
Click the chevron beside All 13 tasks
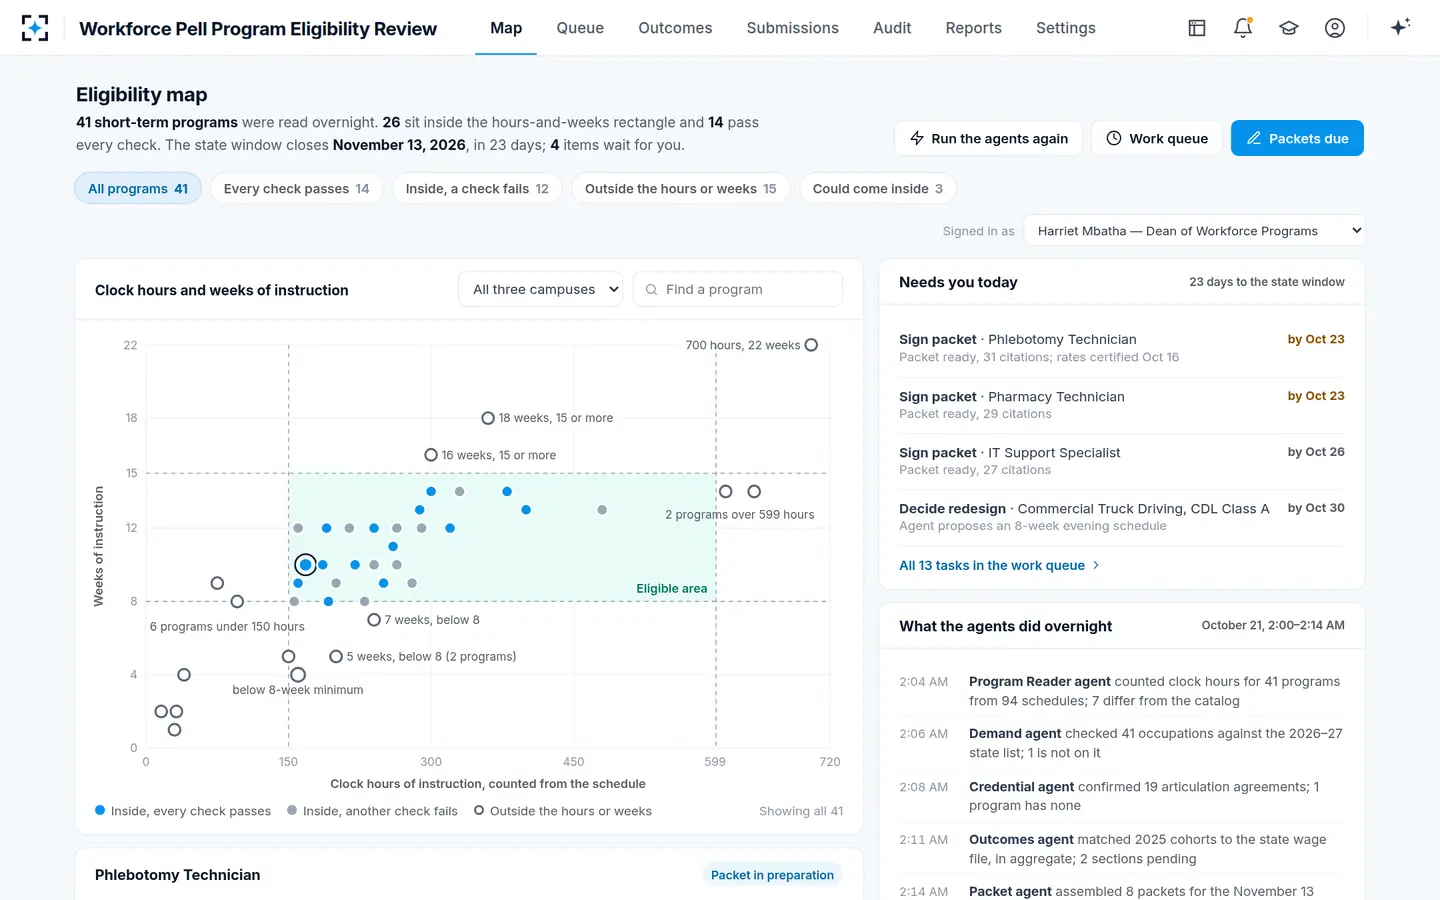pos(1096,565)
